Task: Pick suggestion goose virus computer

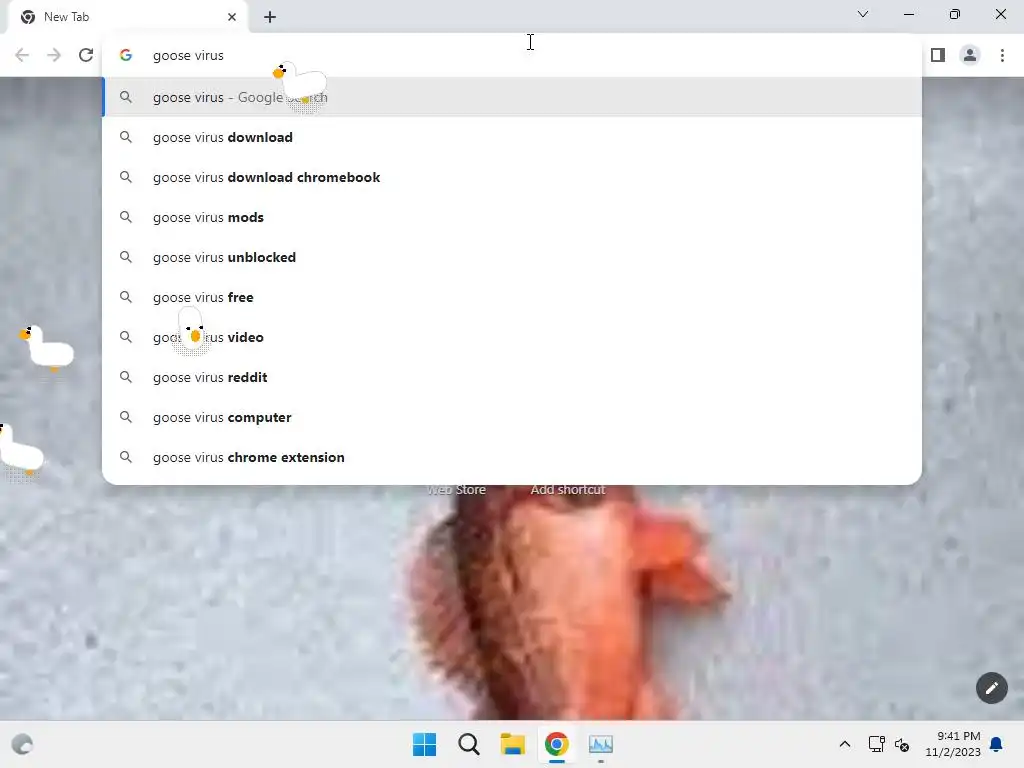Action: point(512,417)
